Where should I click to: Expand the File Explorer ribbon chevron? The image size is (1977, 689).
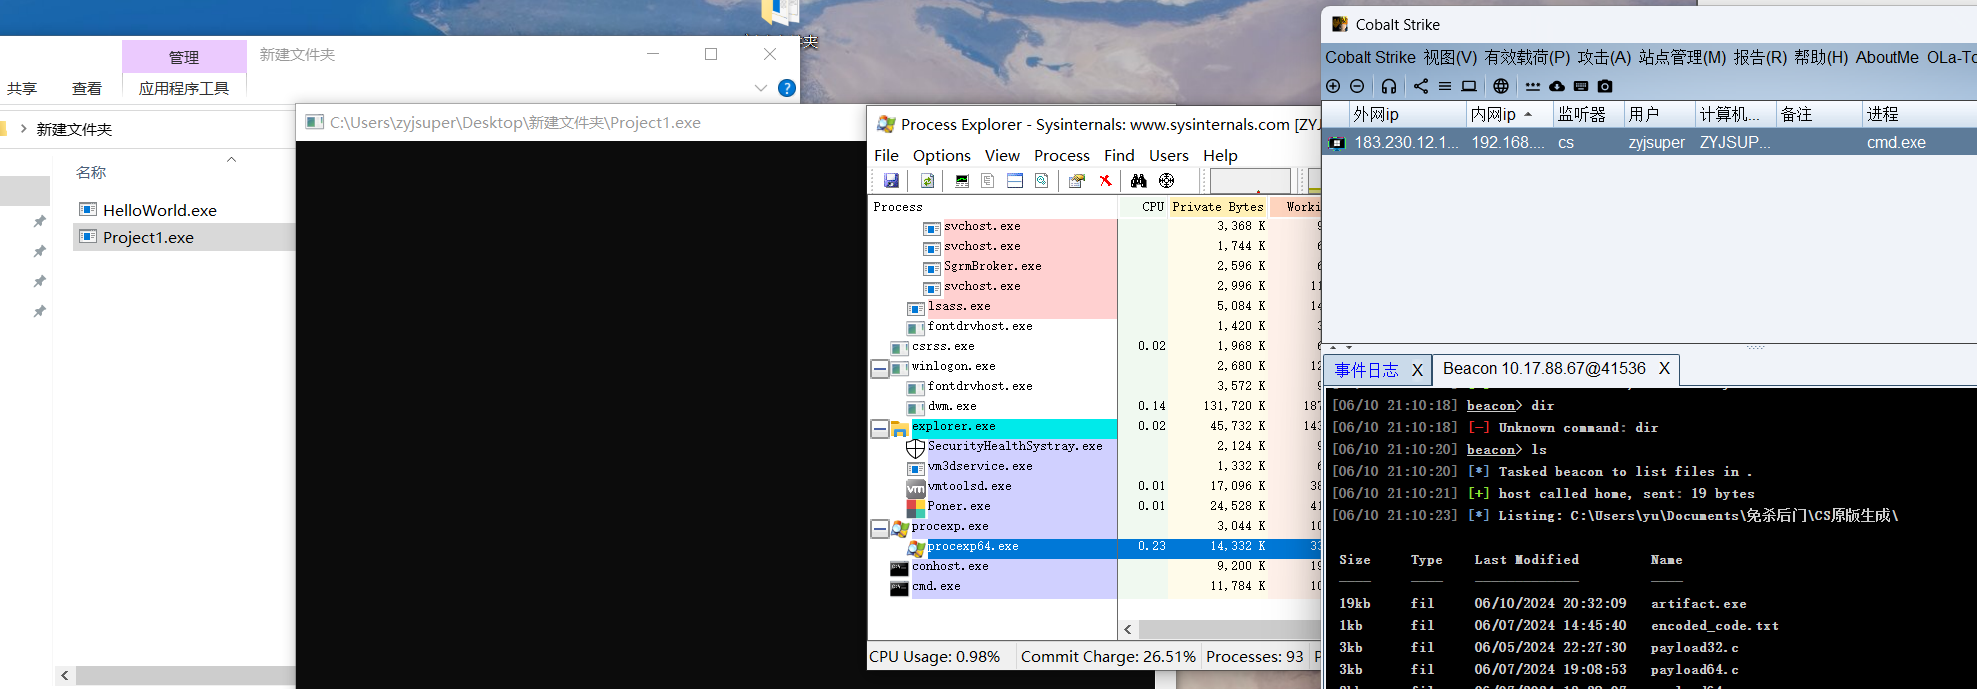point(761,88)
